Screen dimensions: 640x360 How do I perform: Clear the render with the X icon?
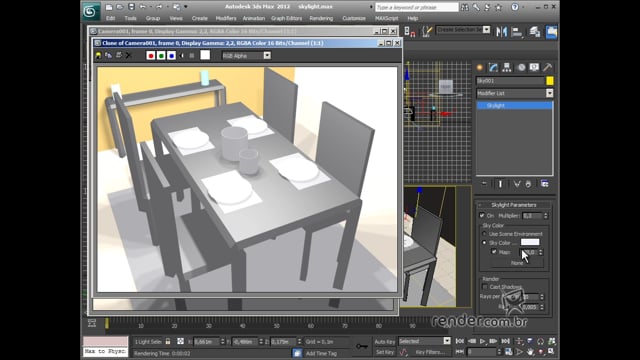pos(128,56)
